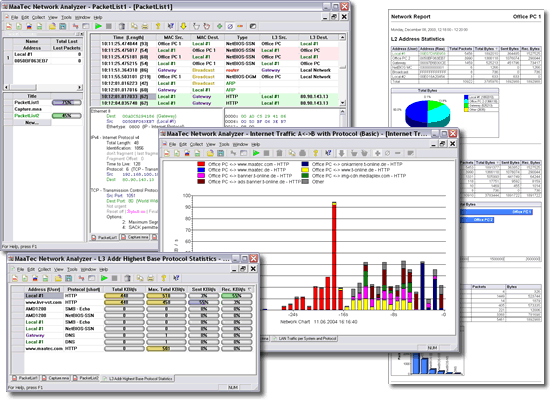This screenshot has width=550, height=400.
Task: Click pie chart in Network Report page
Action: (x=427, y=114)
